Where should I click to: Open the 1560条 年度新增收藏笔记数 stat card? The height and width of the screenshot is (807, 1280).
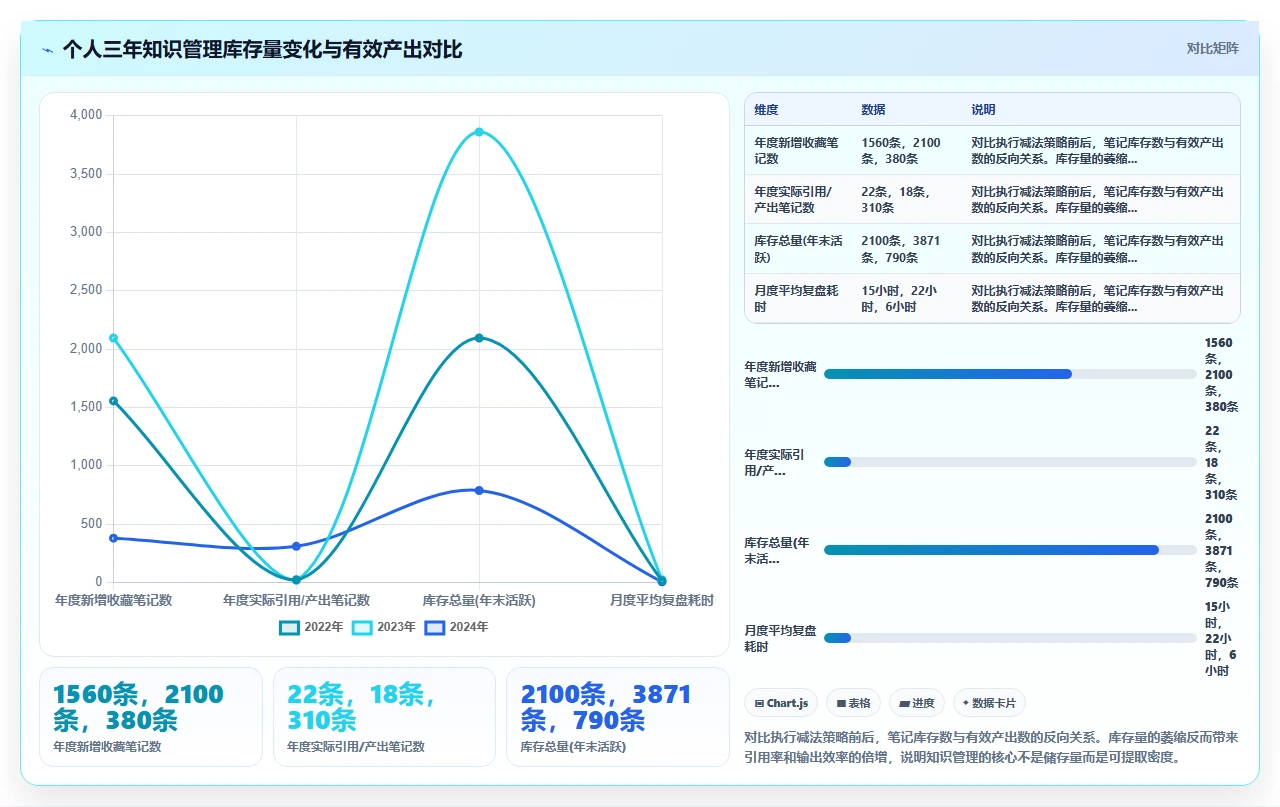point(151,717)
